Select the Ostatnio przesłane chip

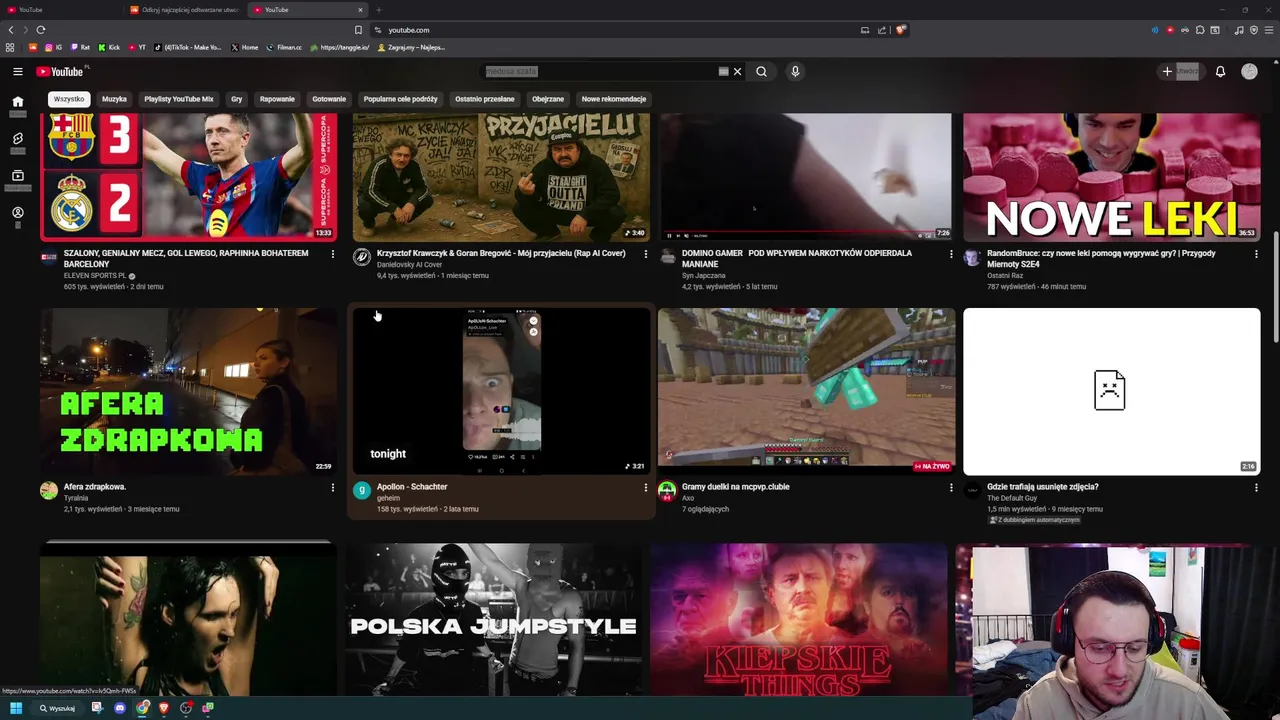(x=485, y=99)
